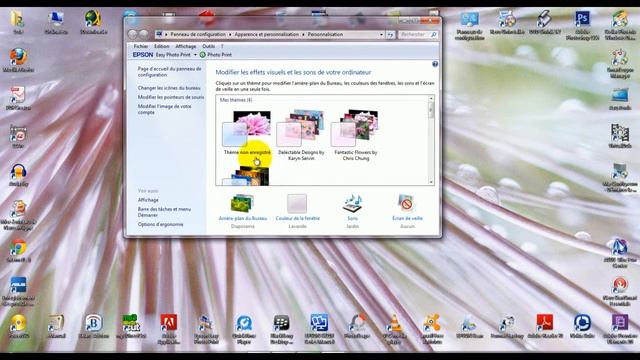This screenshot has width=640, height=360.
Task: Click Apparence et personnalisation breadcrumb
Action: point(267,35)
